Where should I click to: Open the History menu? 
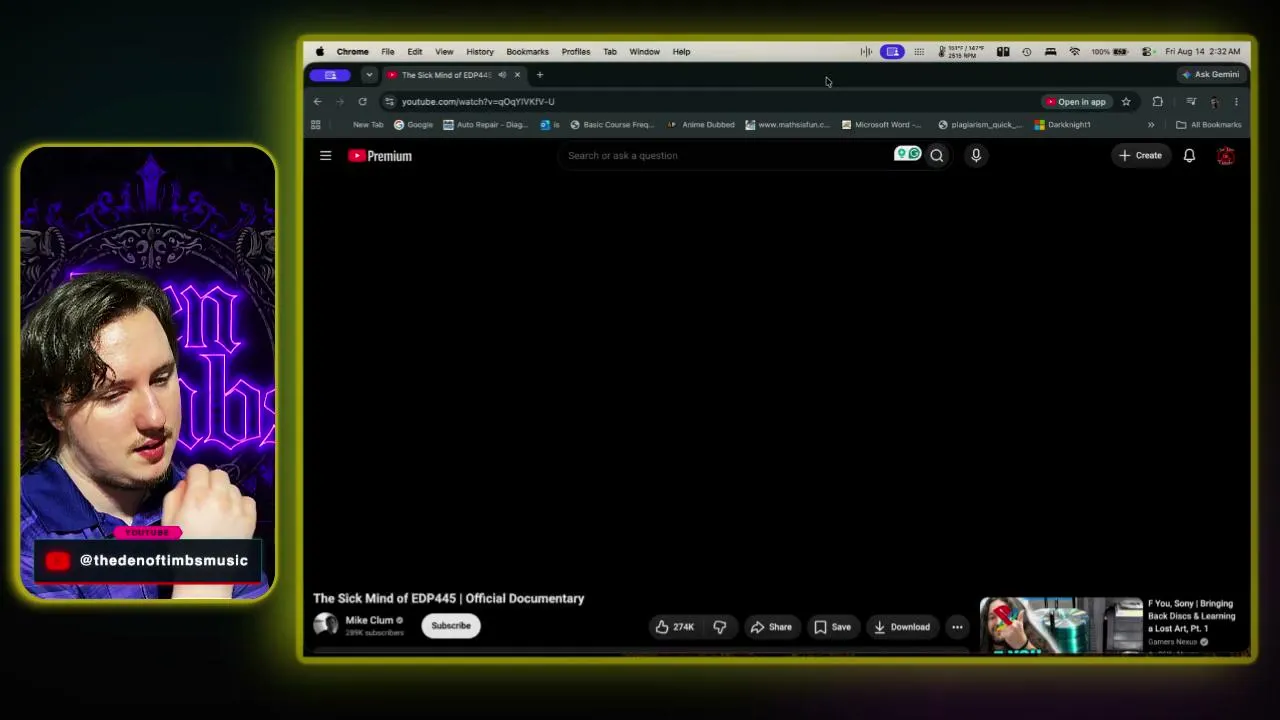click(480, 52)
